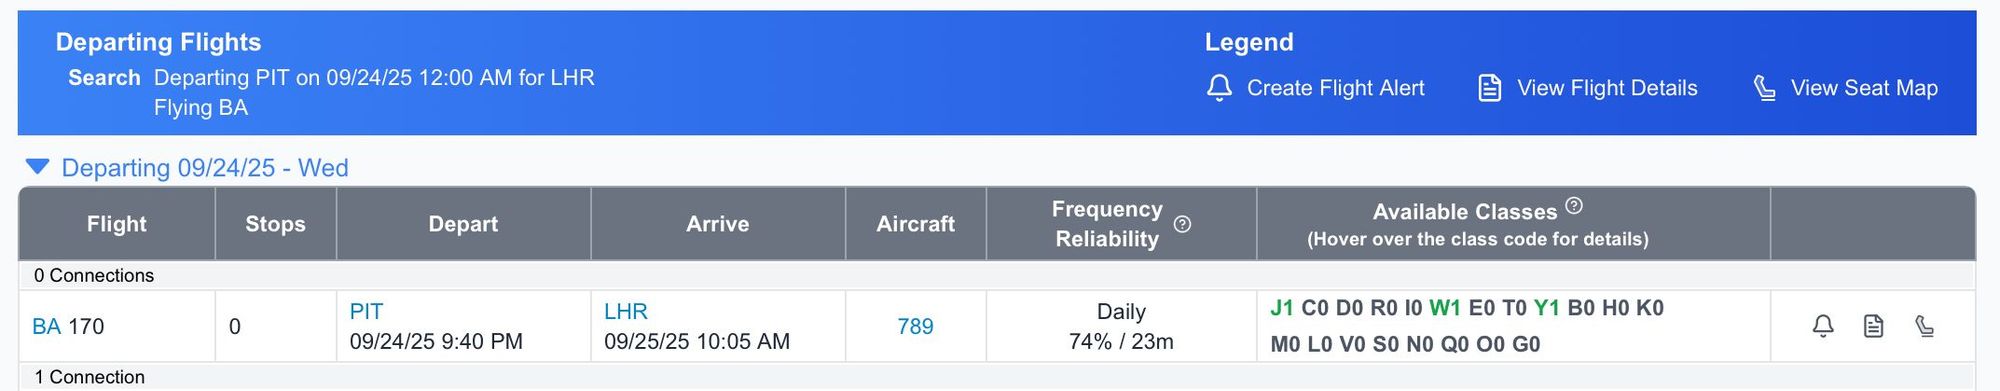The height and width of the screenshot is (391, 2000).
Task: Click the legend bell icon for Create Flight Alert
Action: (1219, 88)
